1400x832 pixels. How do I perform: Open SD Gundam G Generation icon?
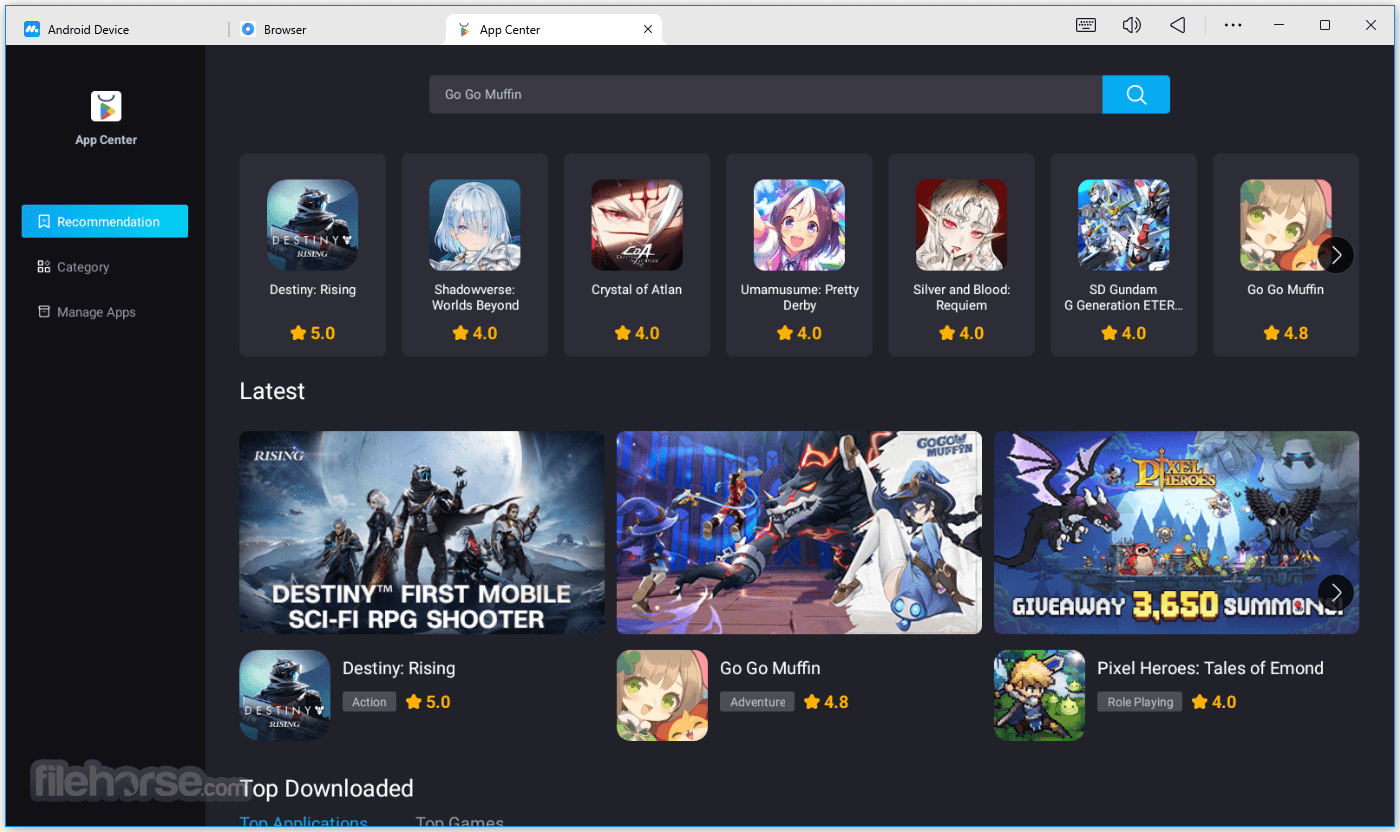1123,225
